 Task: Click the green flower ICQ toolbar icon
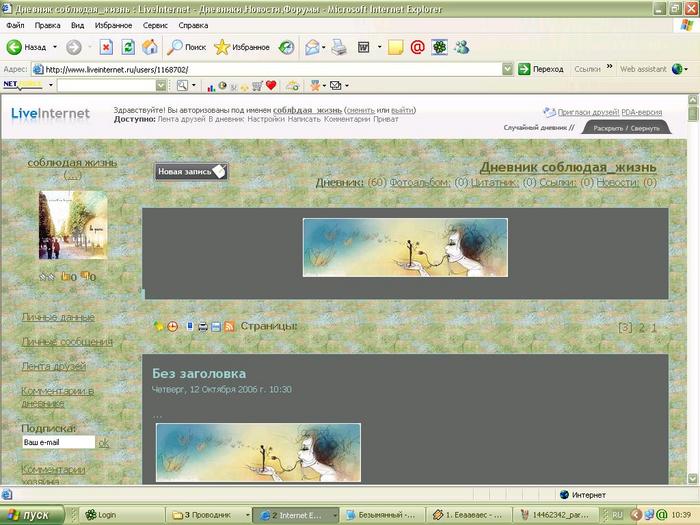click(439, 47)
